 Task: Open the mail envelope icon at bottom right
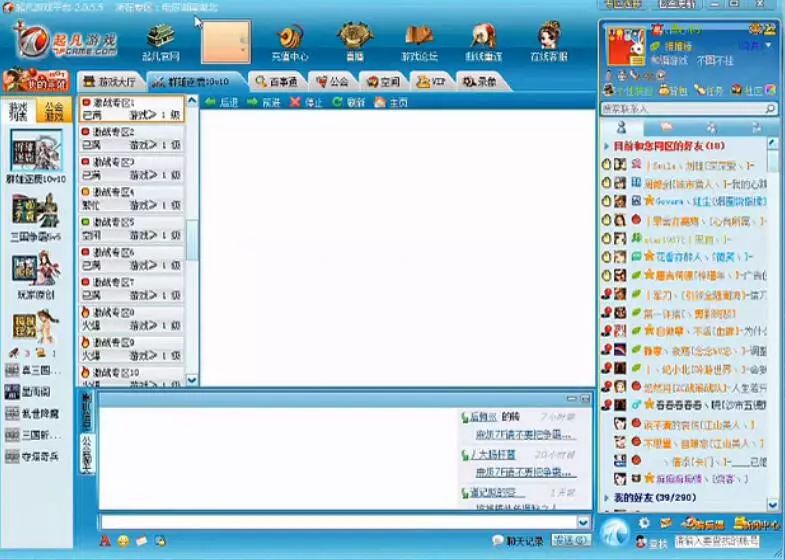point(666,523)
